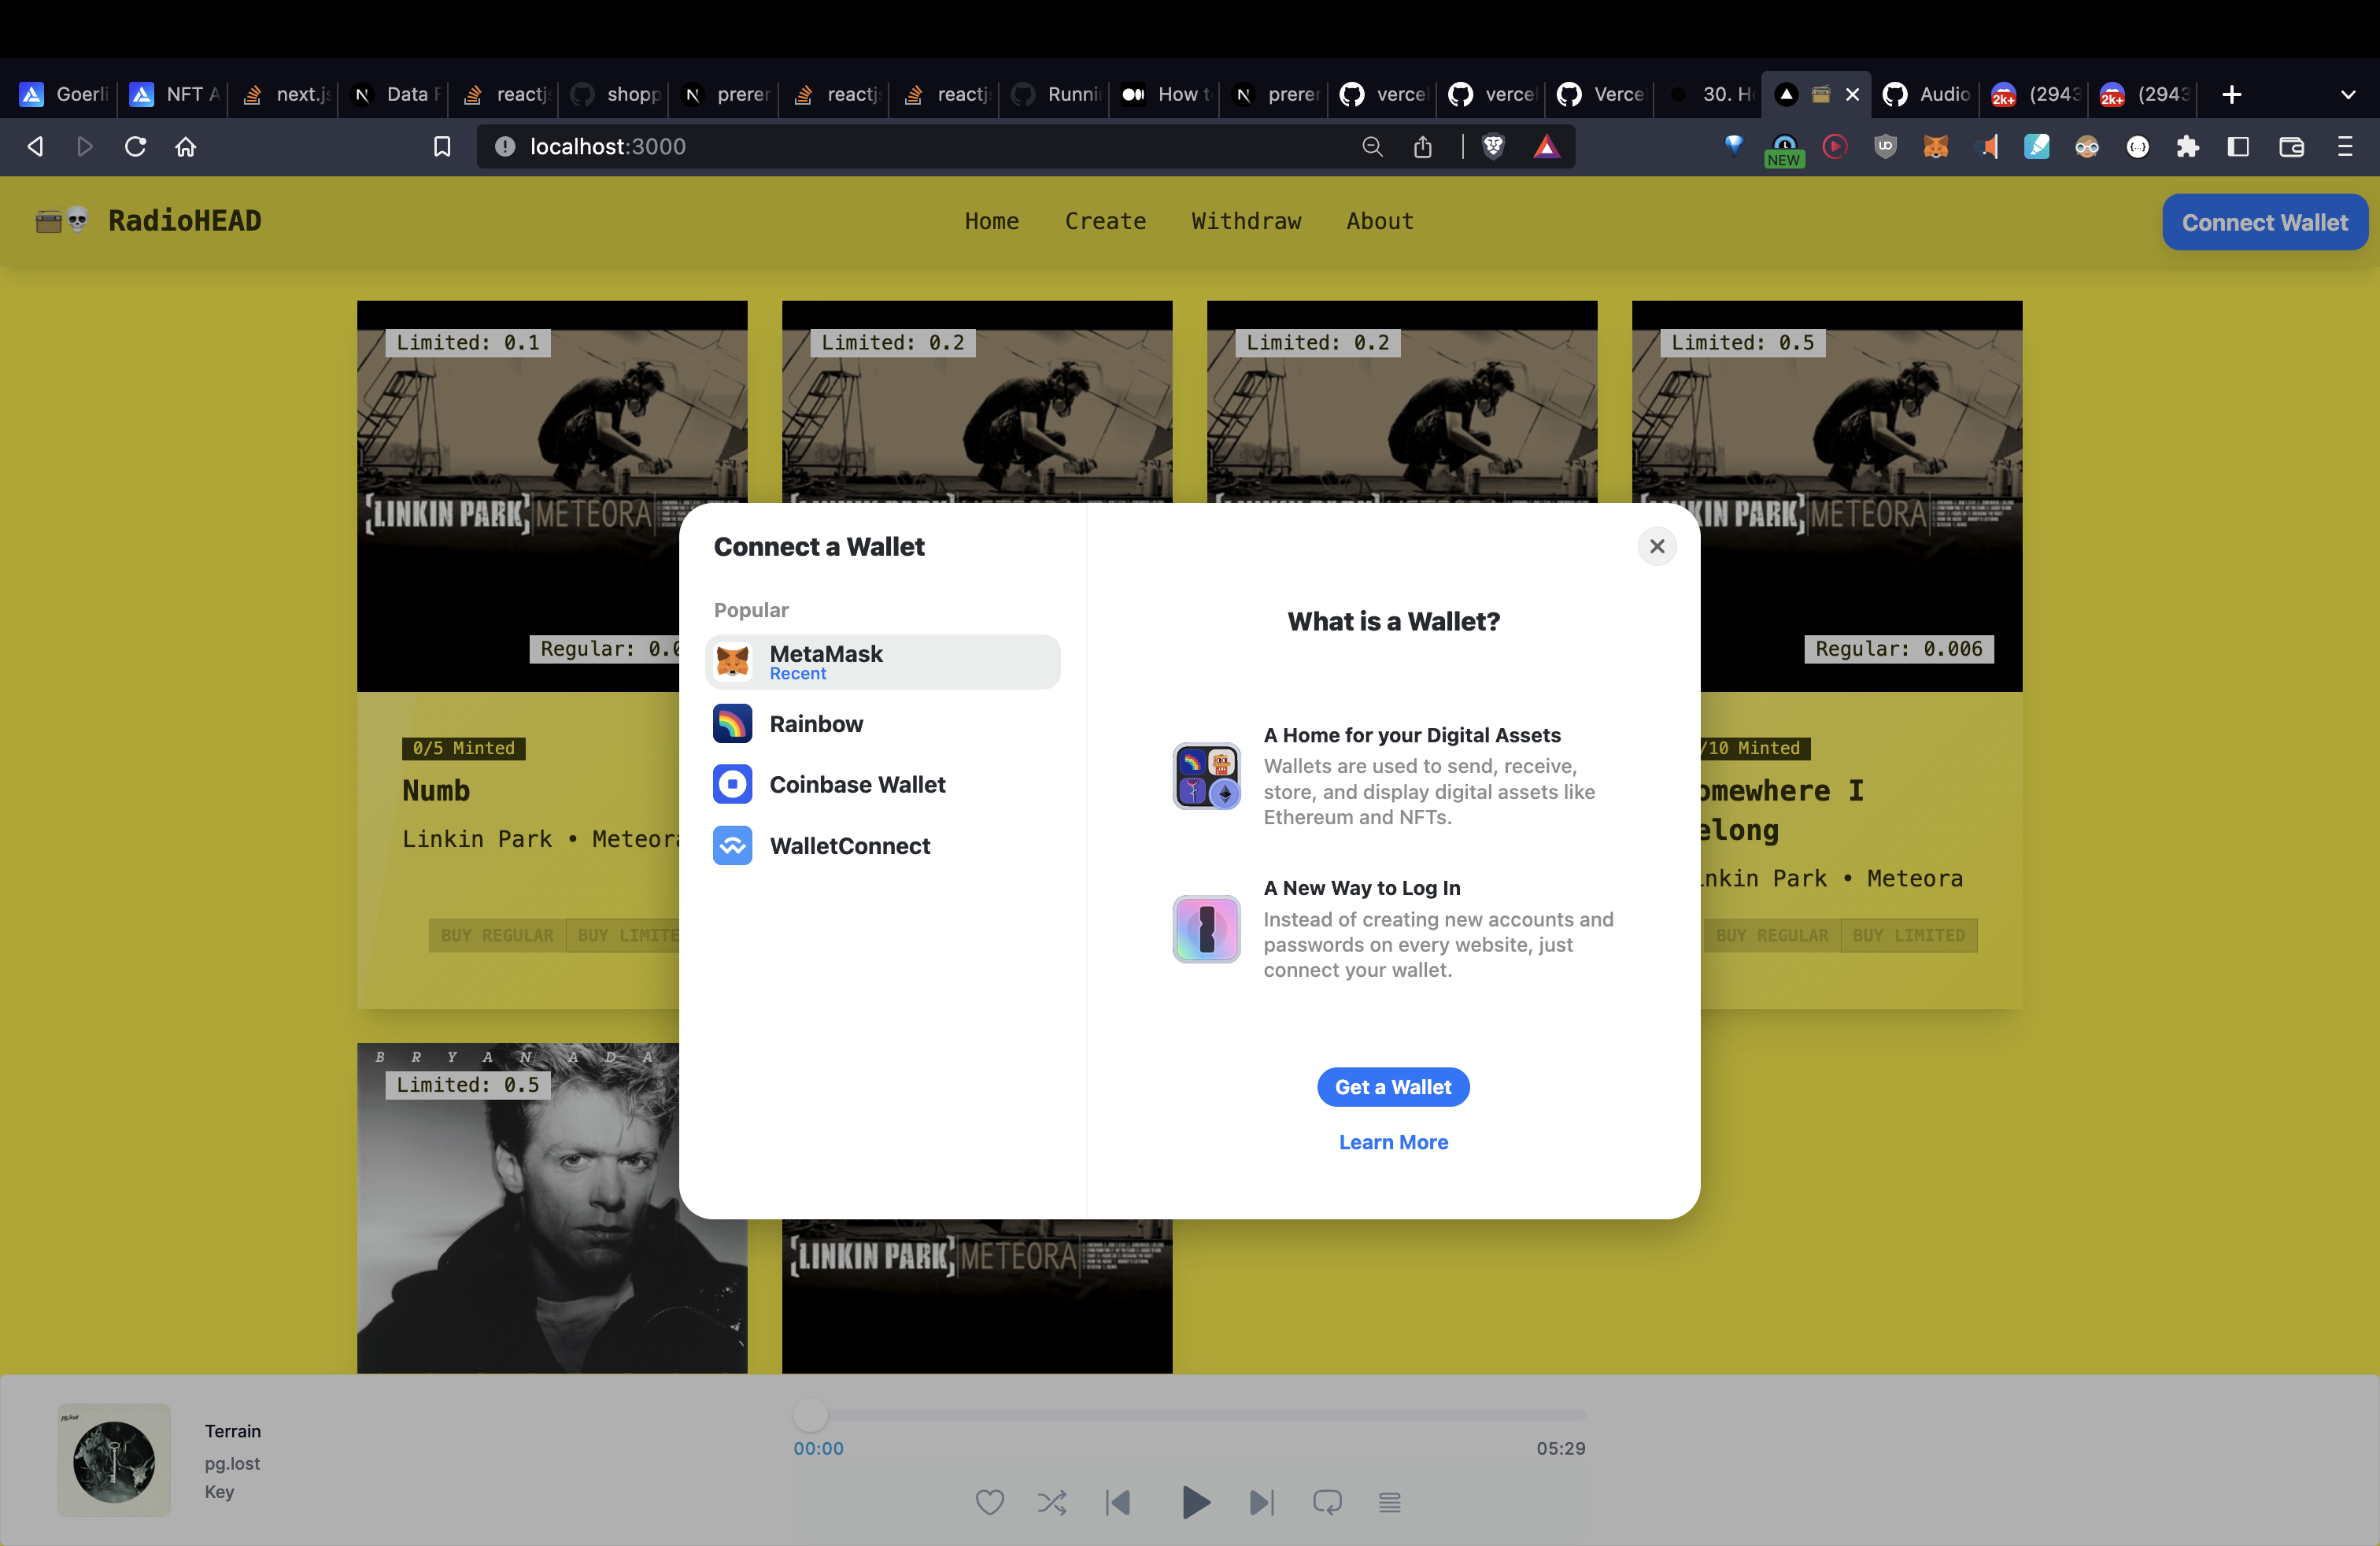The height and width of the screenshot is (1546, 2380).
Task: Click the audio progress slider handle
Action: coord(810,1414)
